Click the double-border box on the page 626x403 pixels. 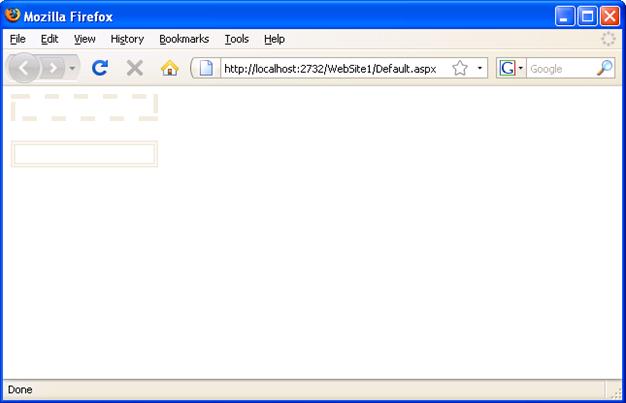tap(84, 154)
